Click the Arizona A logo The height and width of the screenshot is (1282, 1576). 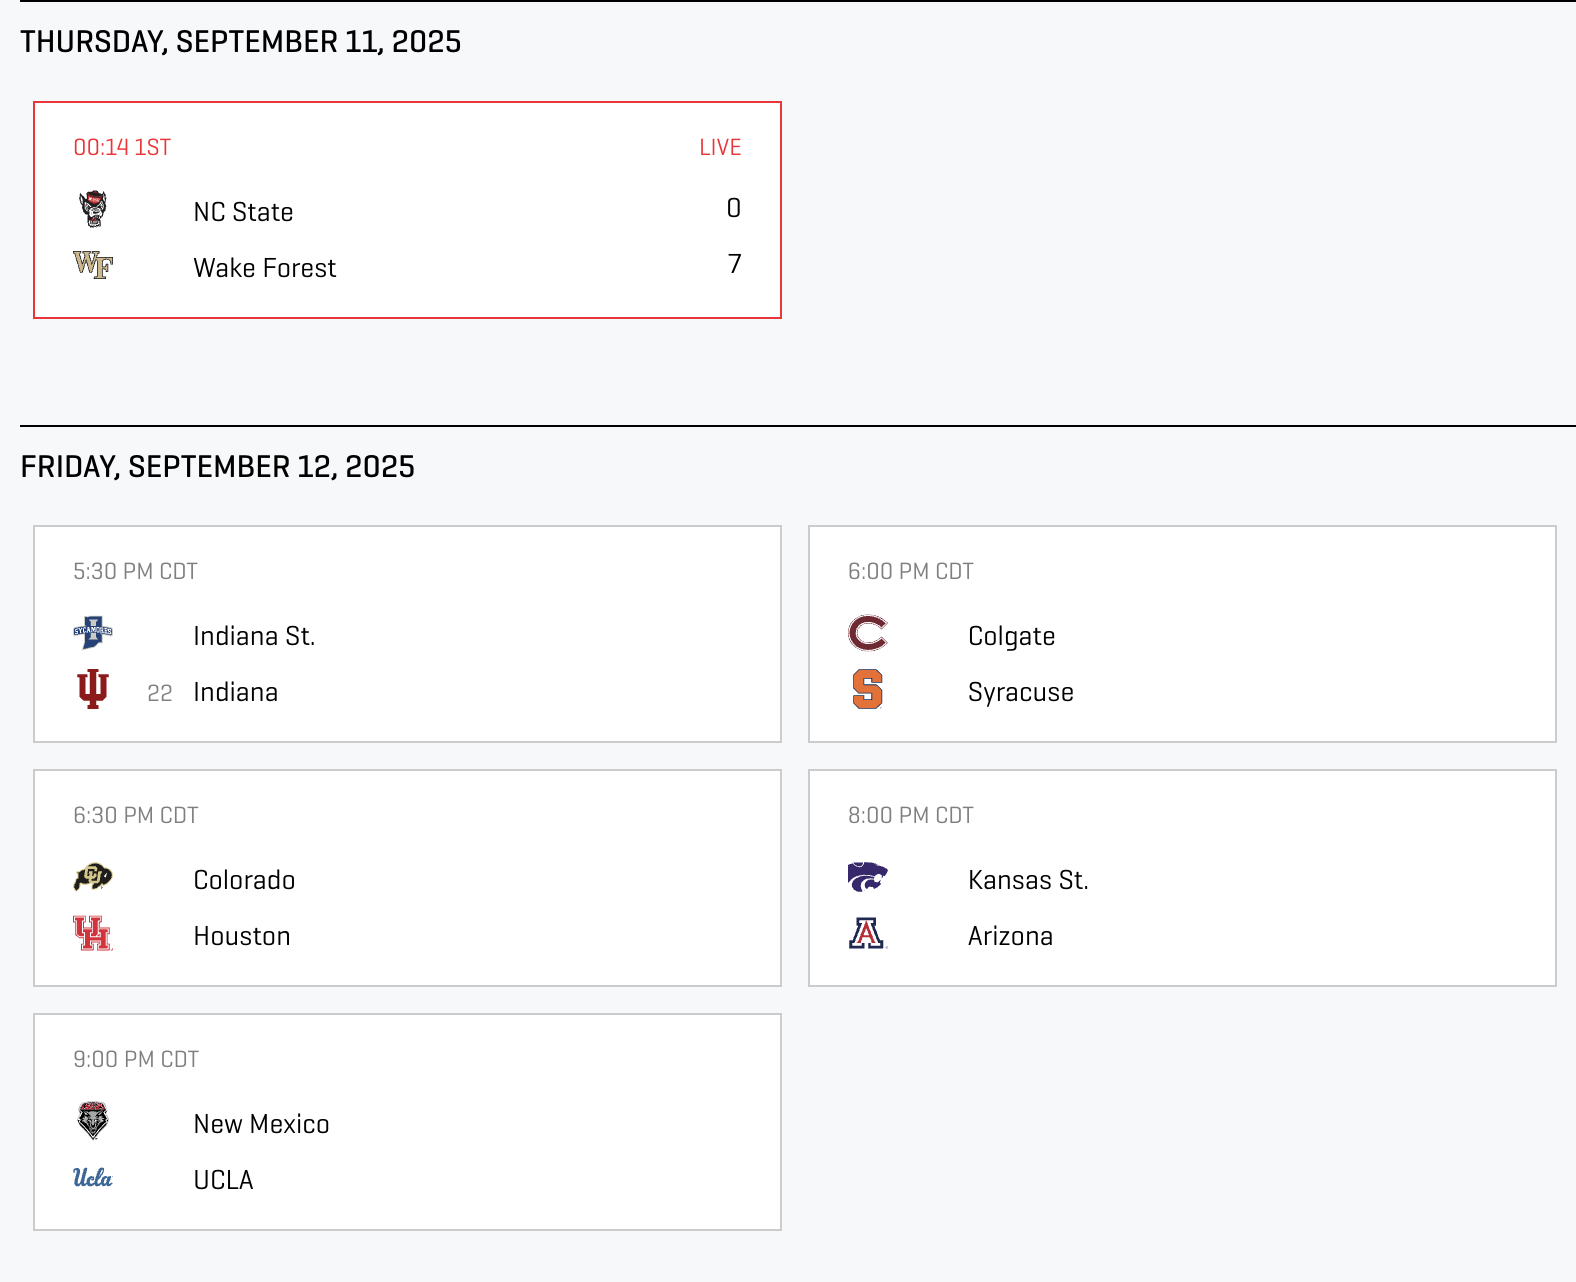pyautogui.click(x=867, y=933)
